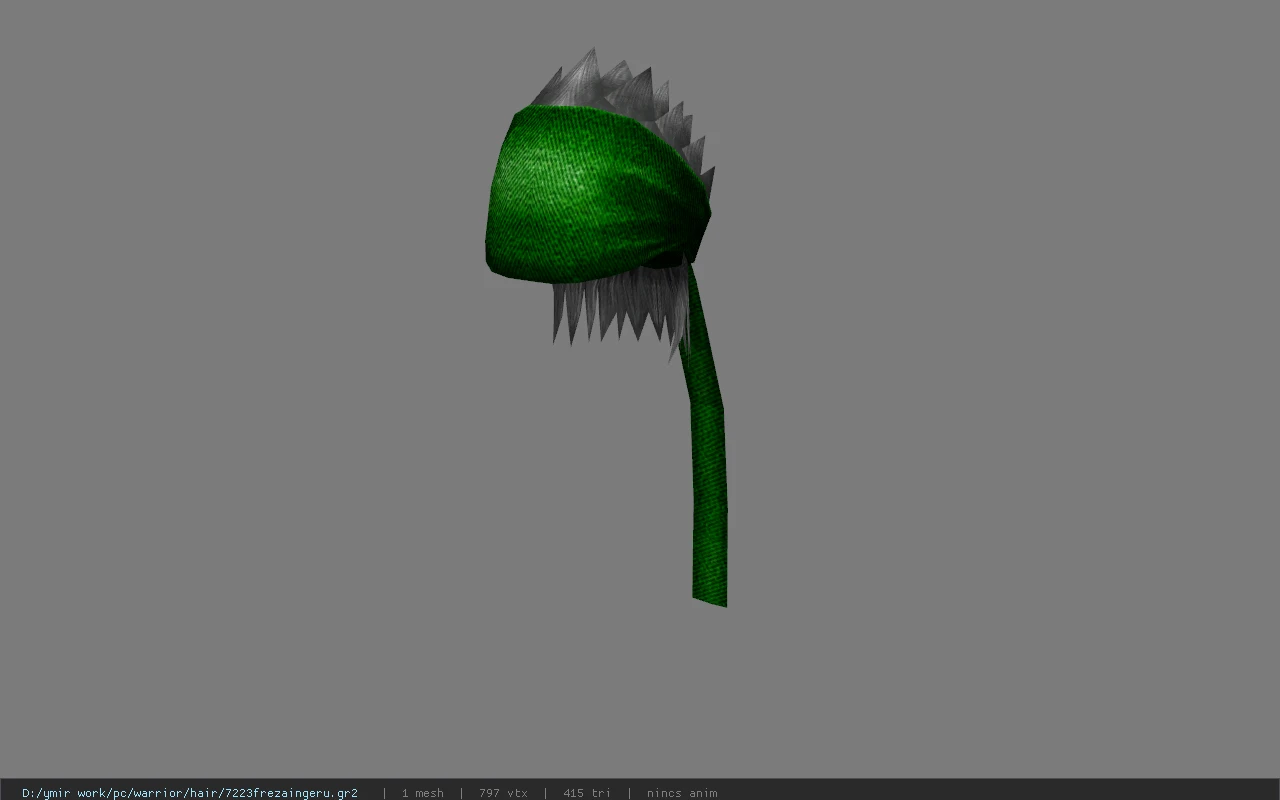
Task: Click the '415 tri' triangle count
Action: click(587, 793)
